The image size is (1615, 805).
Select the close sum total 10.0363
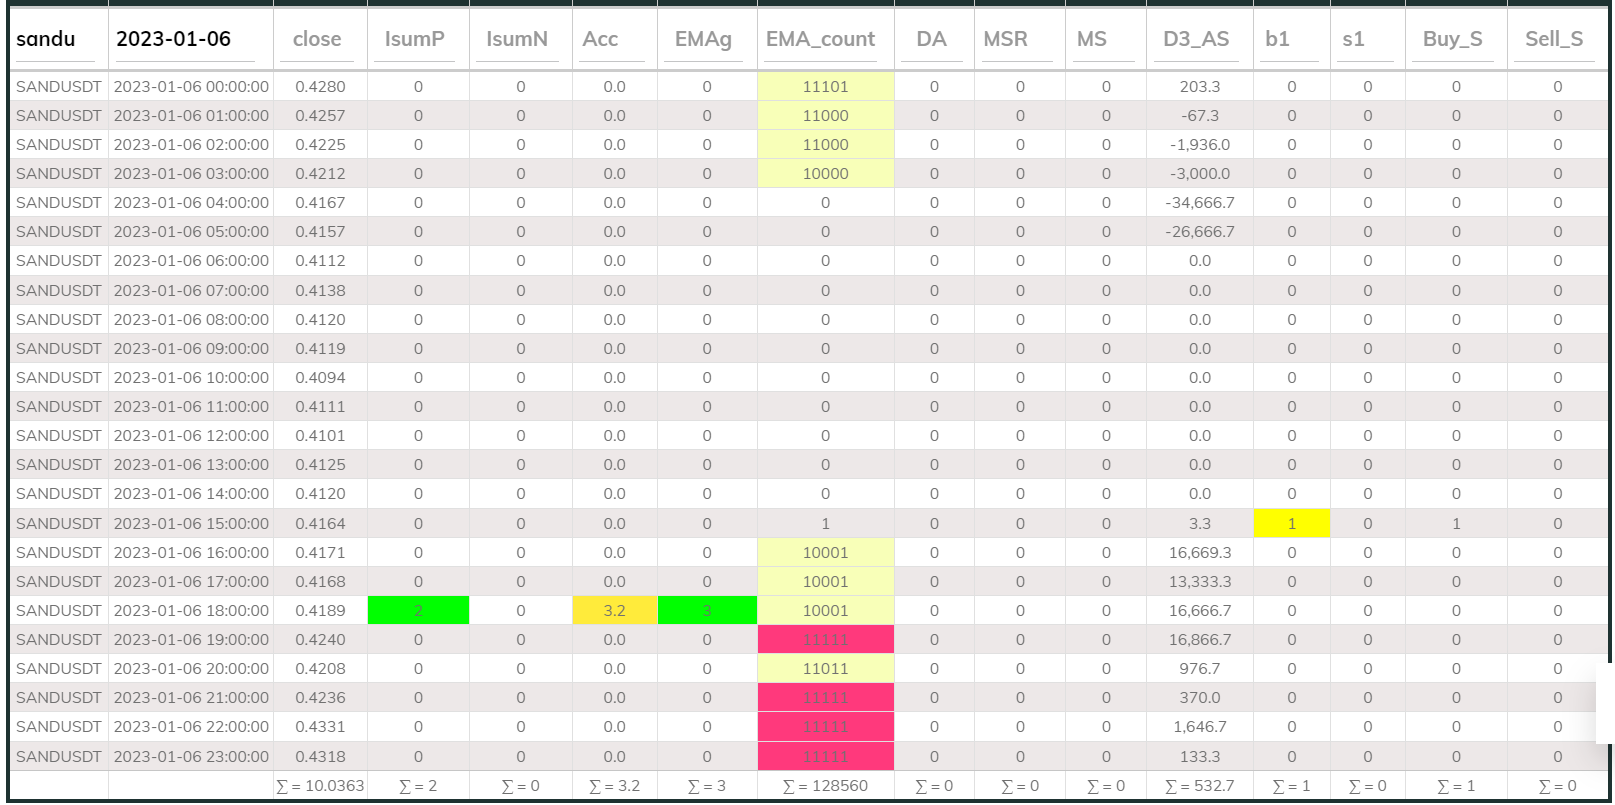click(x=321, y=786)
